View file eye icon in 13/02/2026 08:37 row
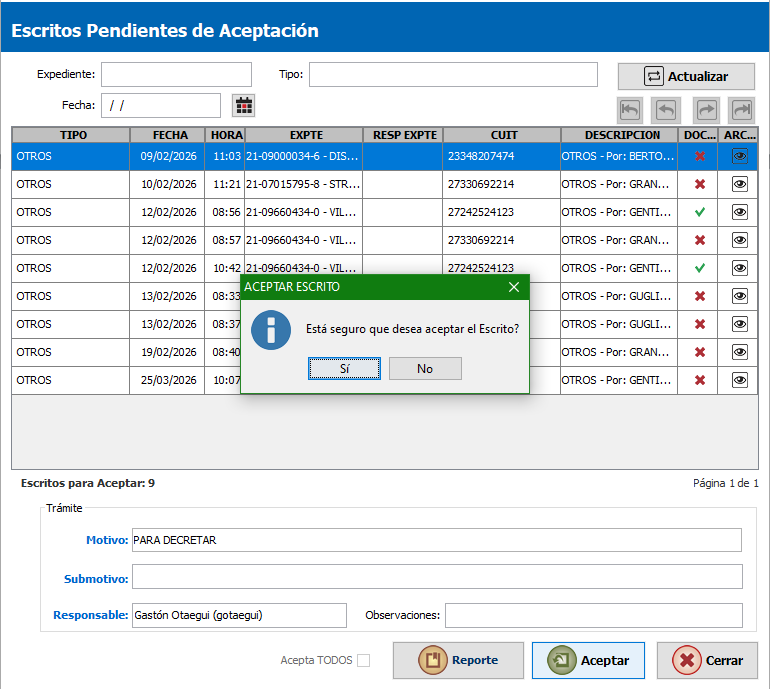Viewport: 770px width, 689px height. click(740, 324)
